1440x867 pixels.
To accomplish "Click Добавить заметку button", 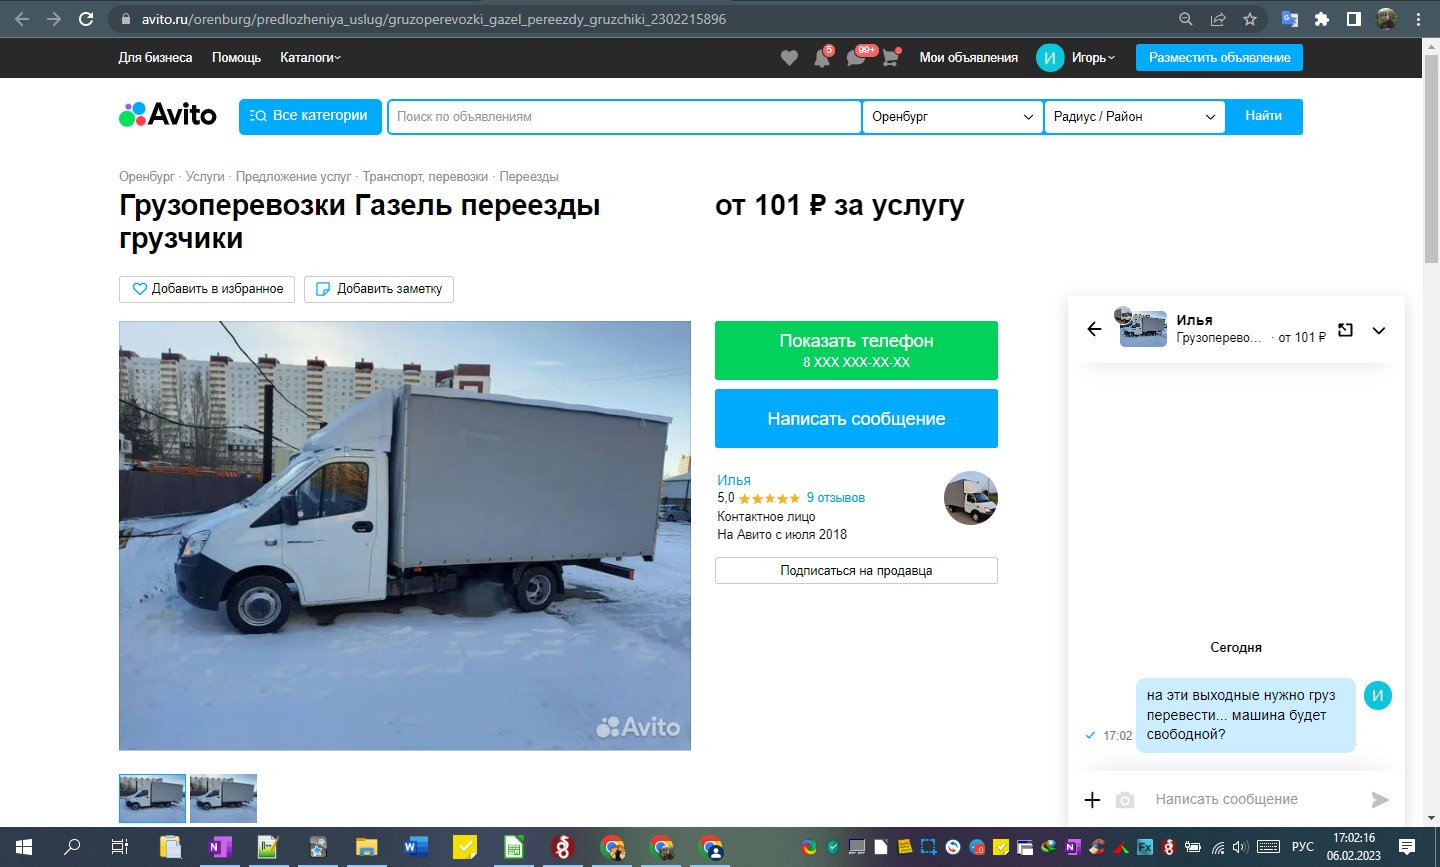I will 379,289.
